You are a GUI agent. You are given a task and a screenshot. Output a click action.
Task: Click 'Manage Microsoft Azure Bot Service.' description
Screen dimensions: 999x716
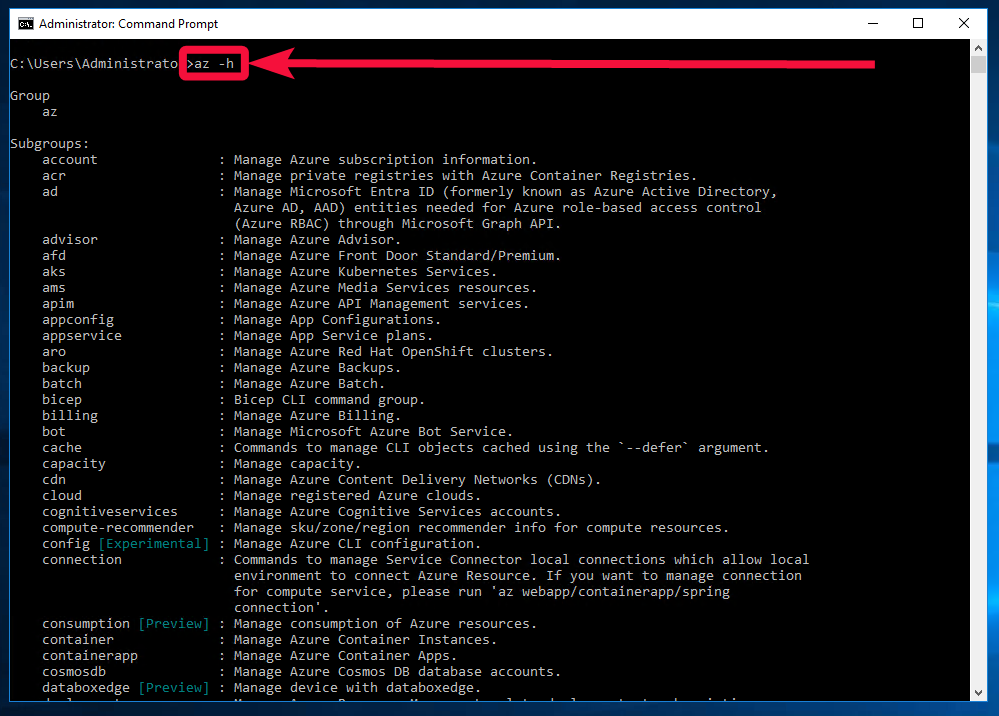pos(373,431)
